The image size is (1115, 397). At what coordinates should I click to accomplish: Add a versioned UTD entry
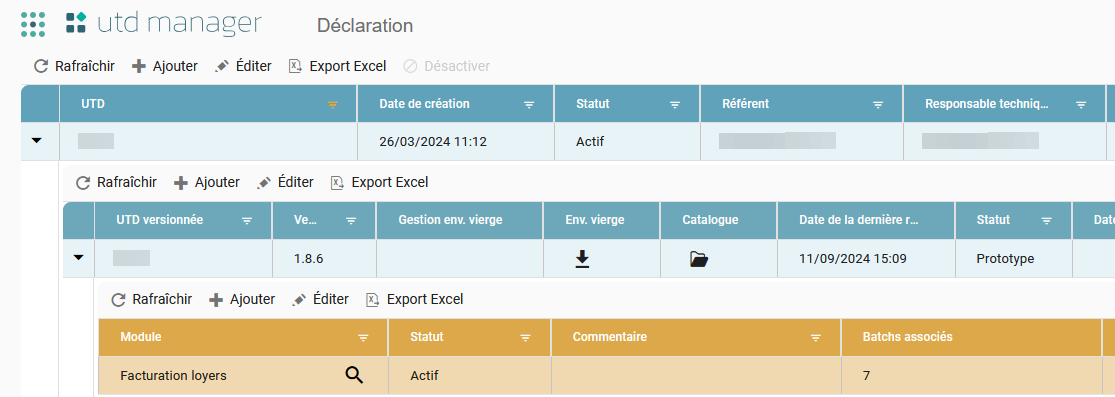(x=206, y=182)
